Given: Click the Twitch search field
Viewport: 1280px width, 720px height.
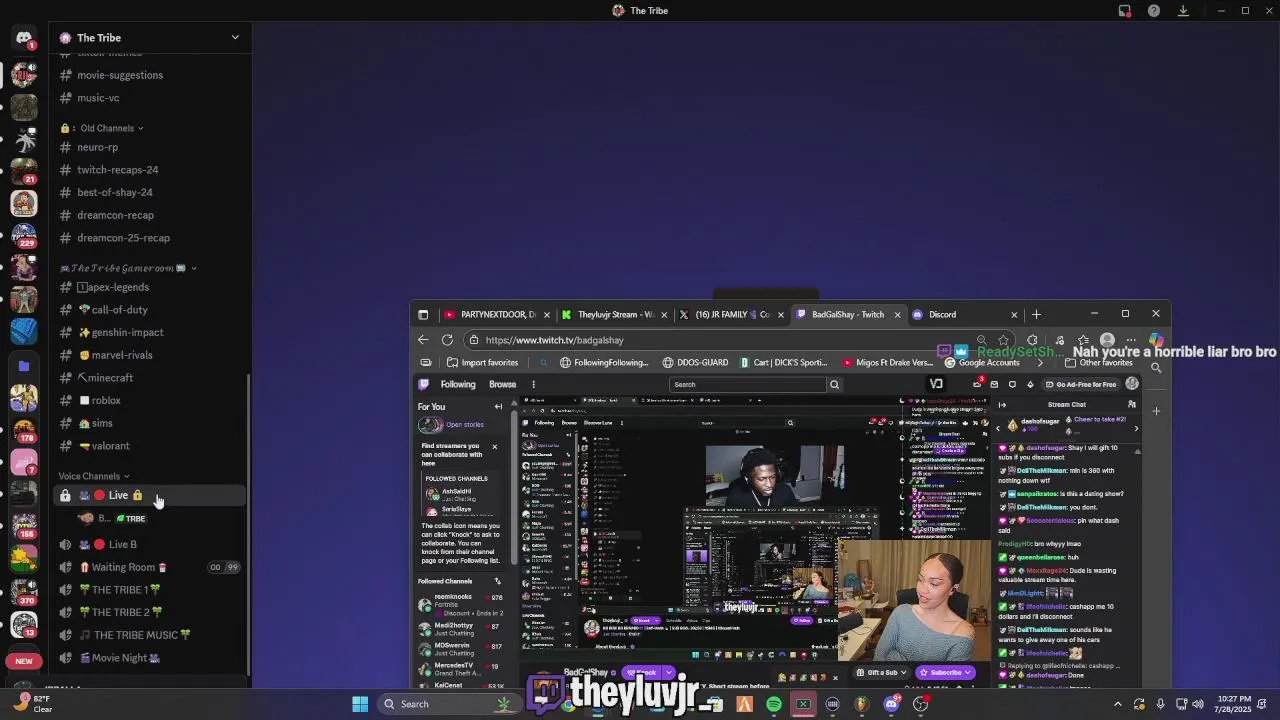Looking at the screenshot, I should pyautogui.click(x=748, y=384).
